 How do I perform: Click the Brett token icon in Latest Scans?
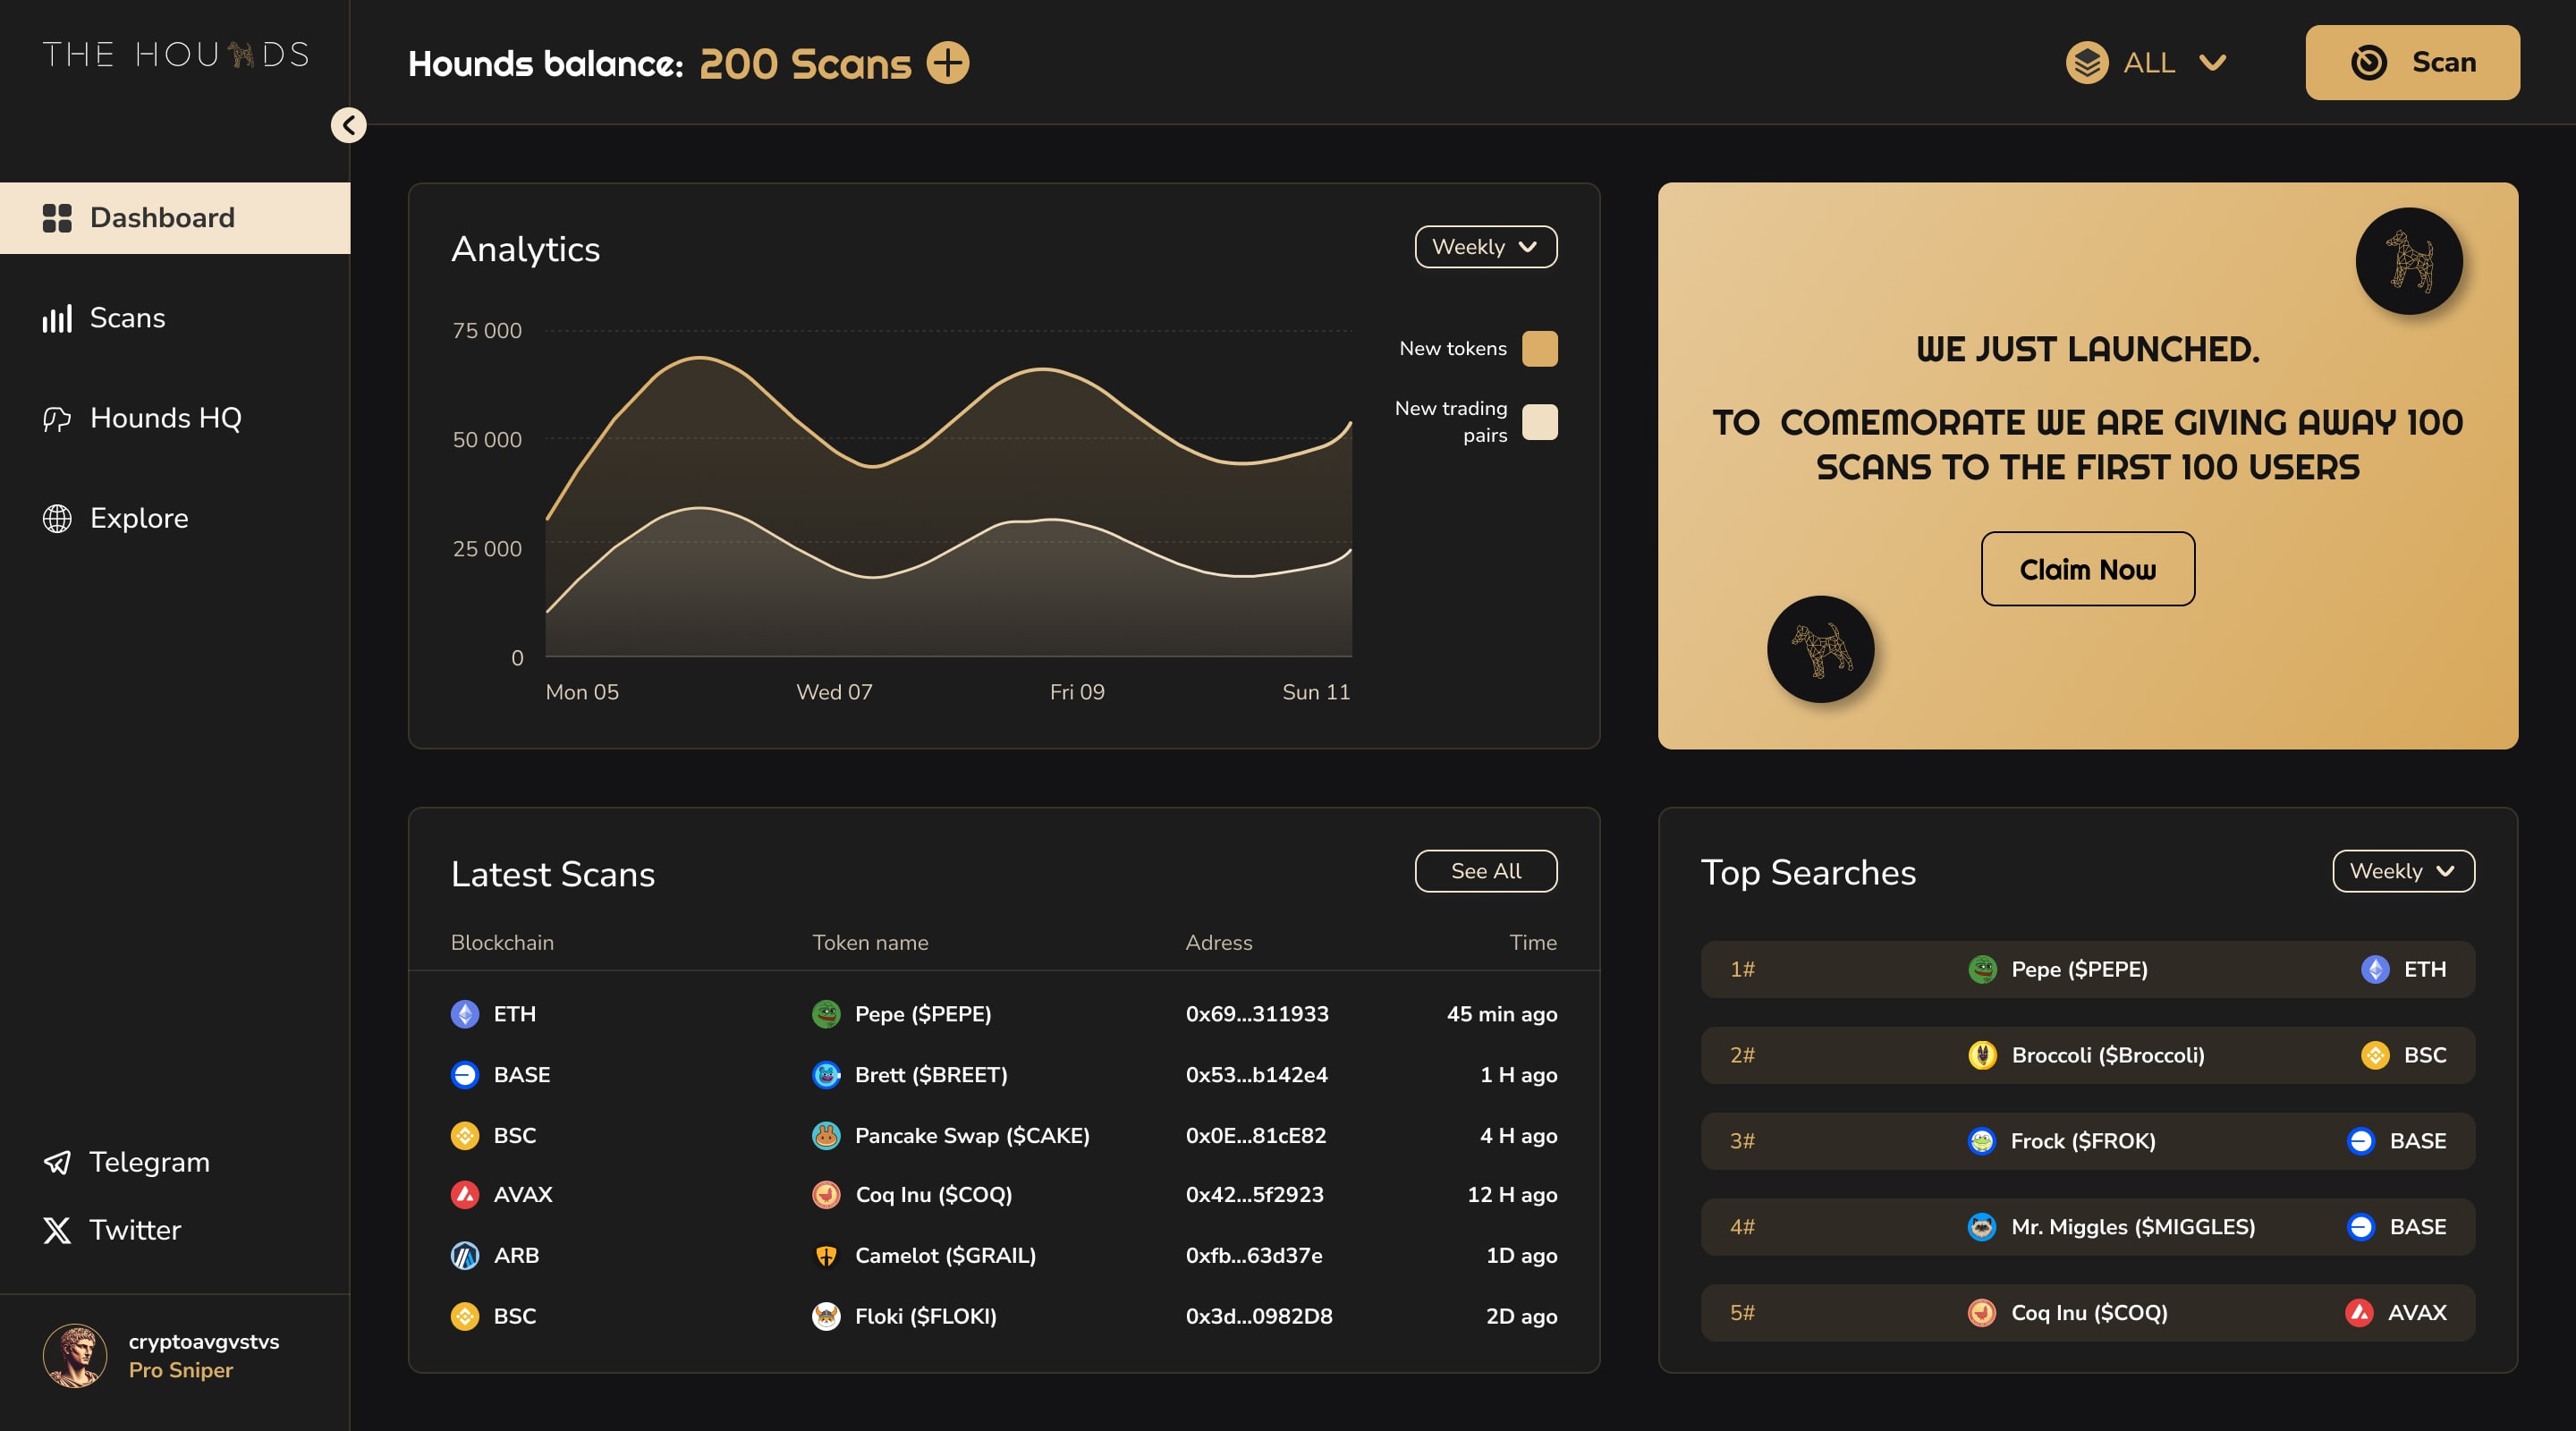(826, 1075)
